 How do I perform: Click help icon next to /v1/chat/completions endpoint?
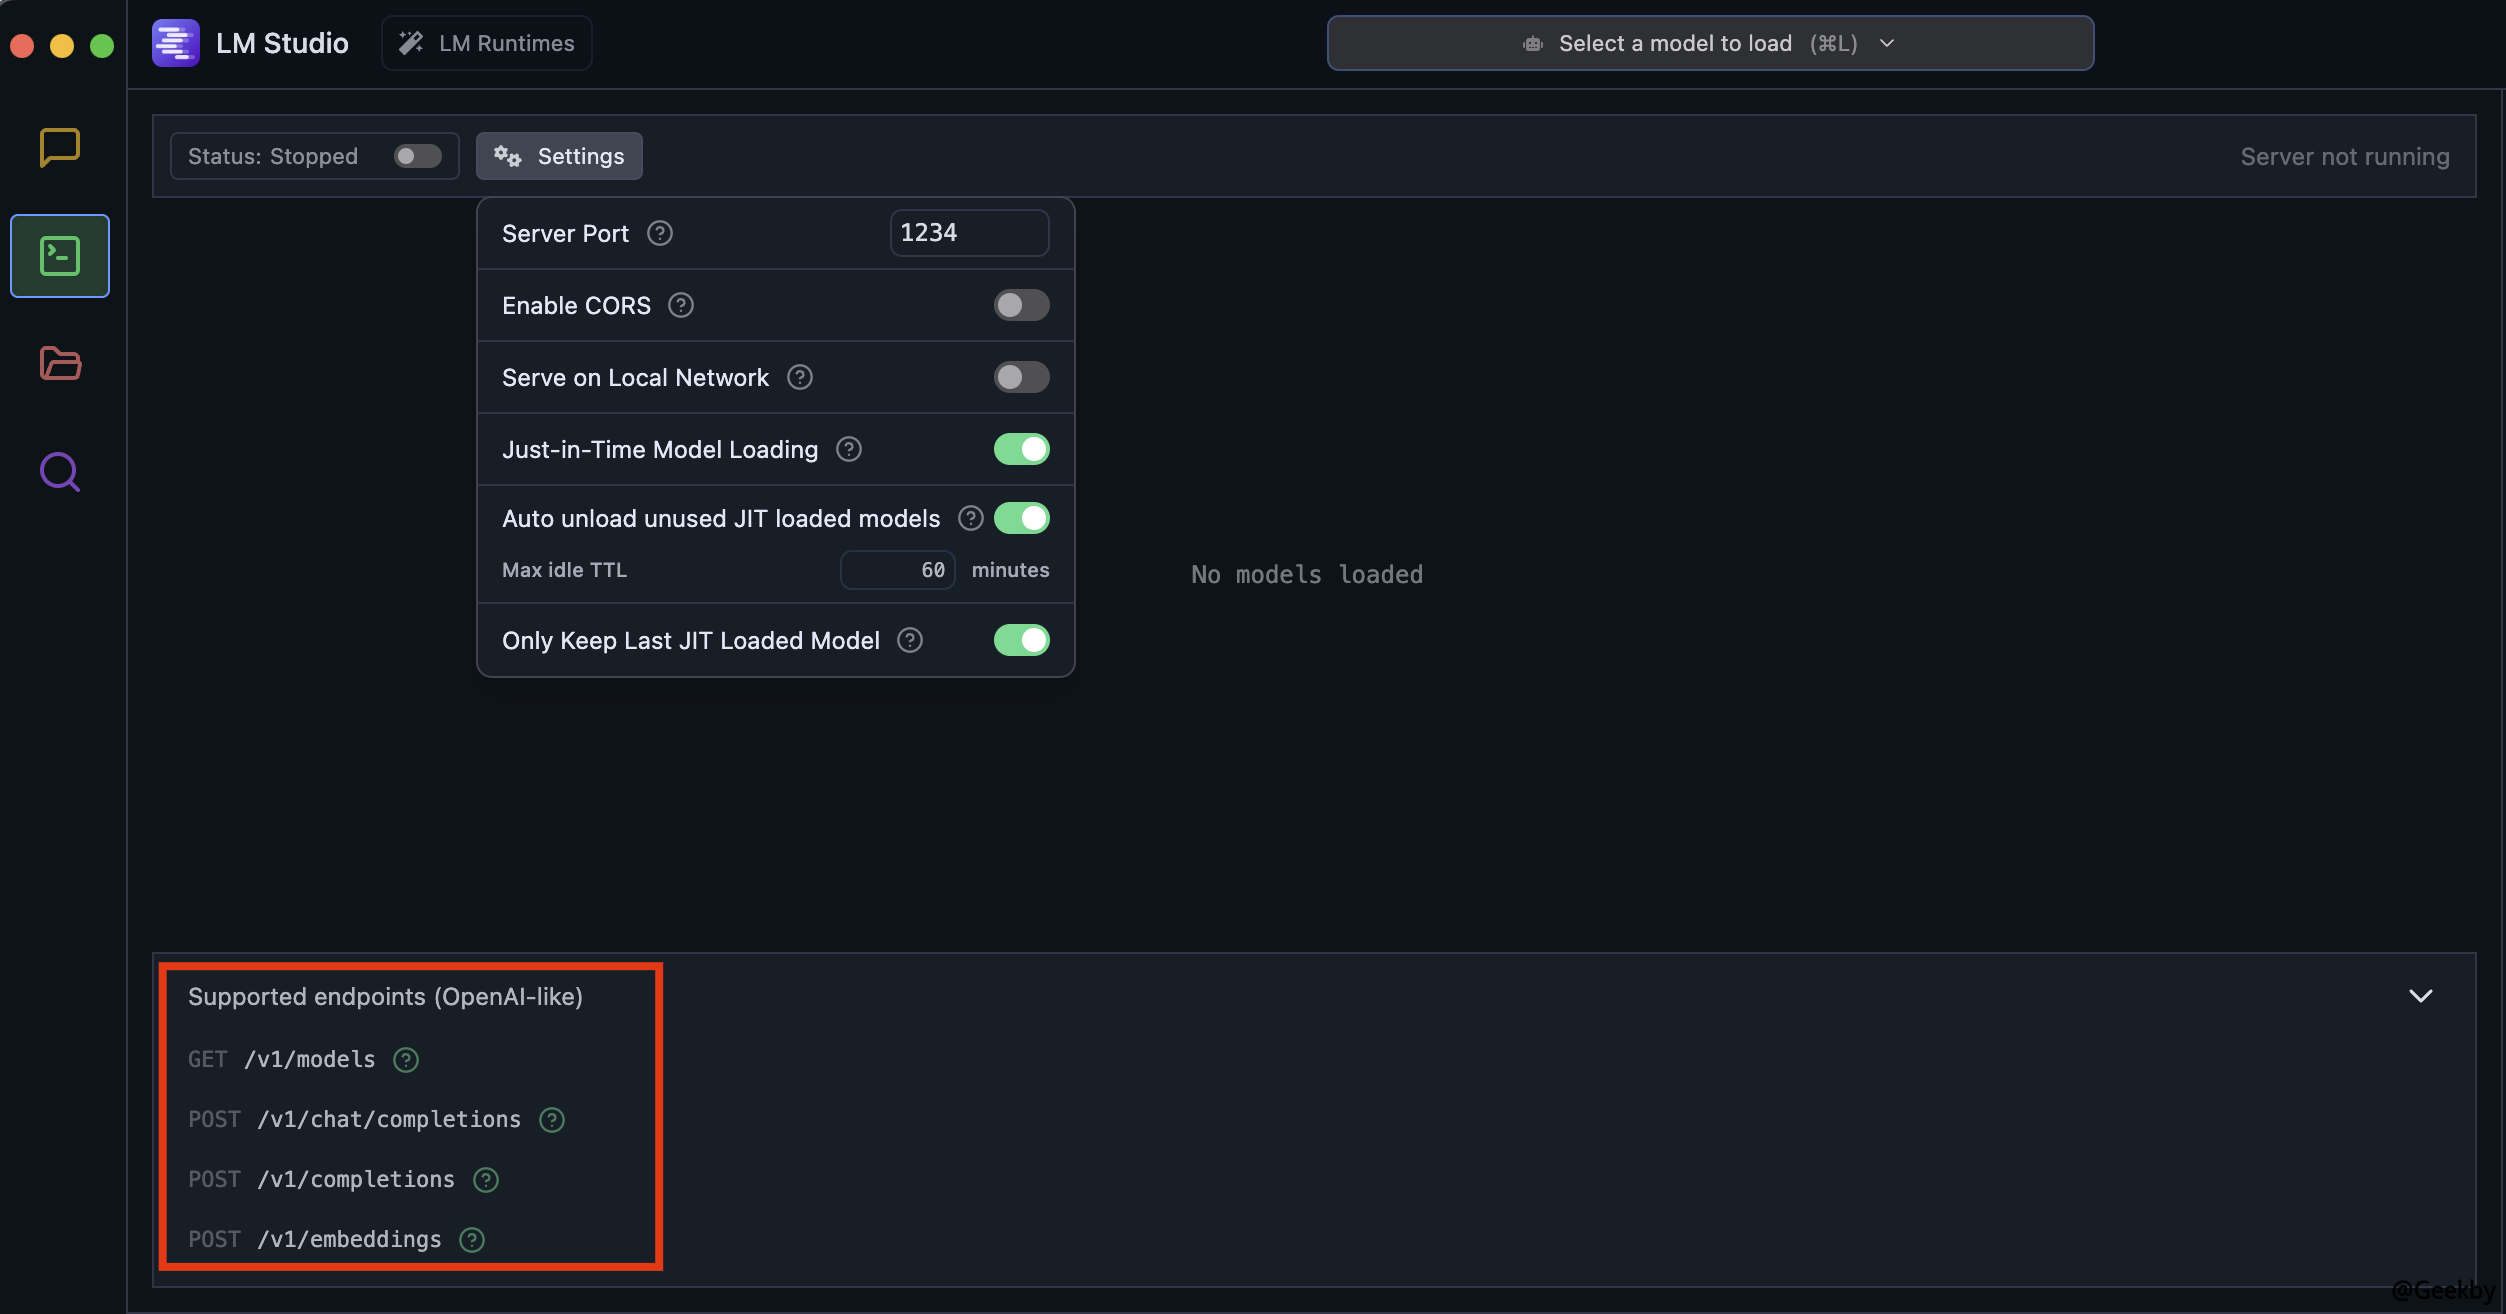(552, 1120)
